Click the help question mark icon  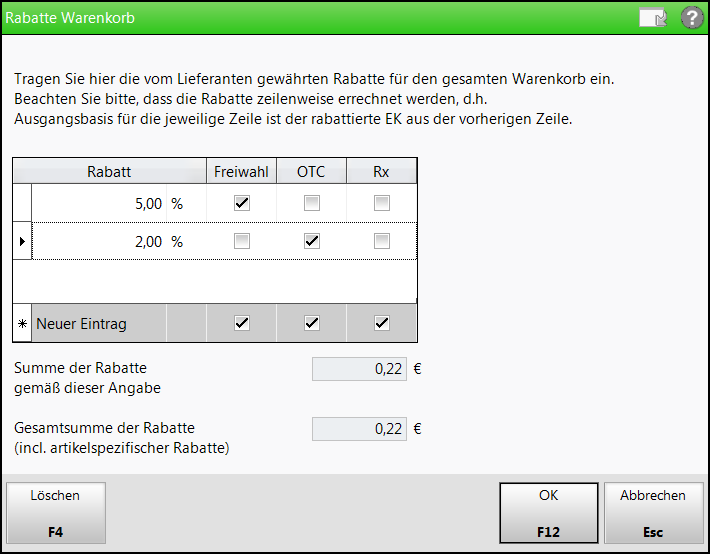[691, 17]
